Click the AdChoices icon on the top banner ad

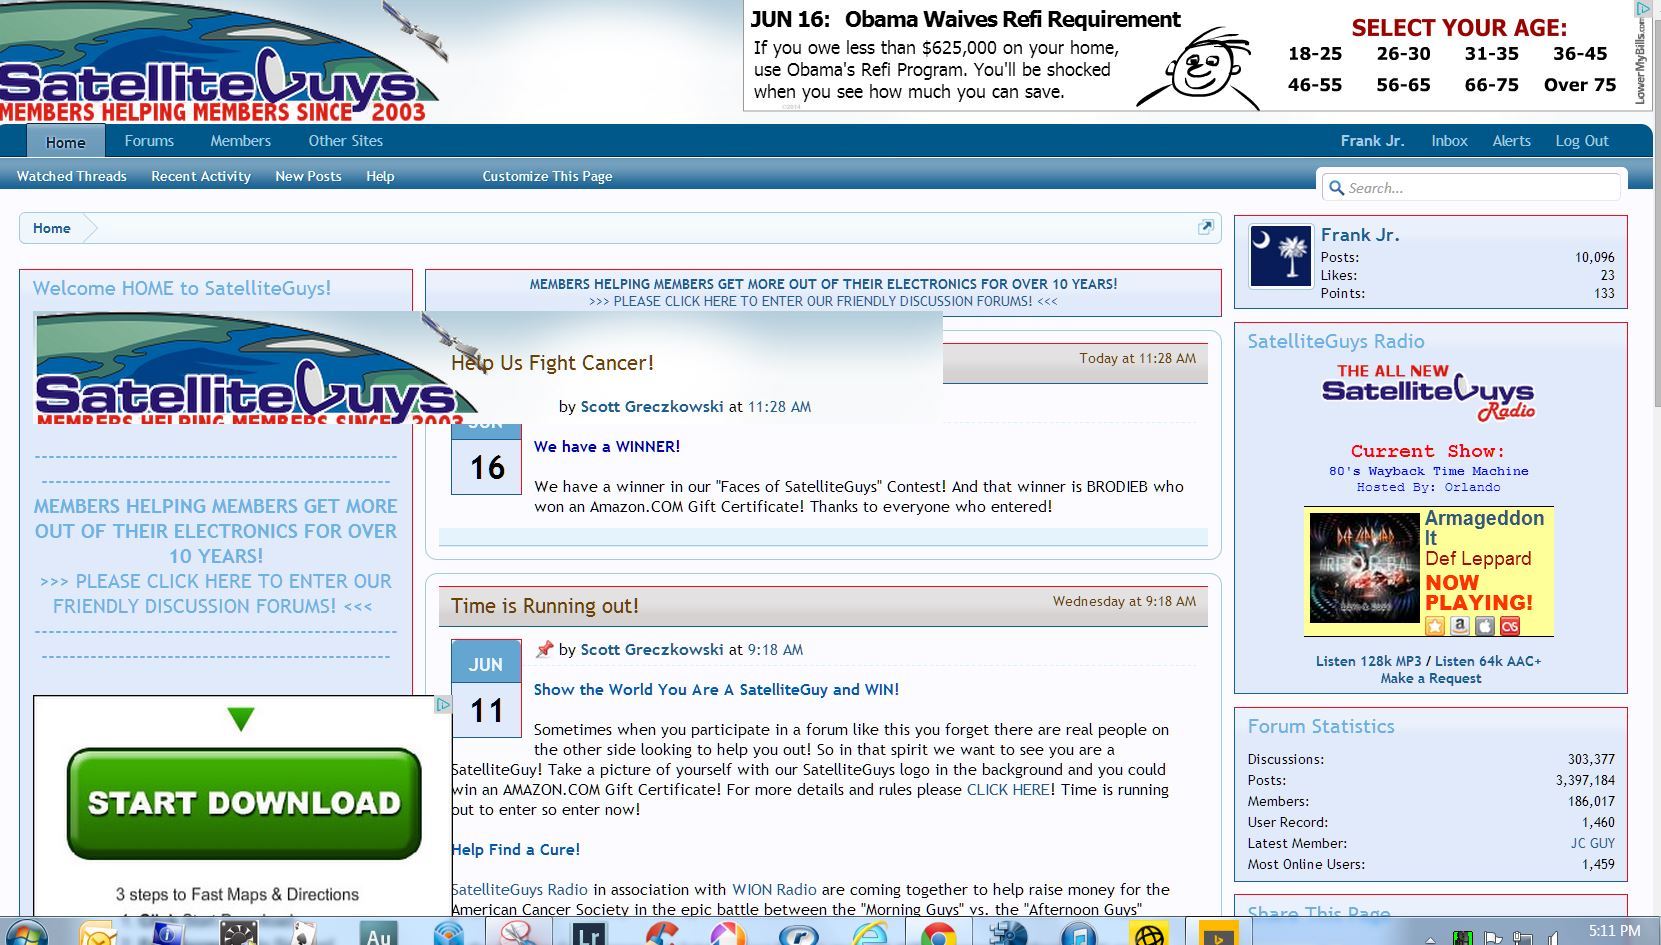(1642, 8)
